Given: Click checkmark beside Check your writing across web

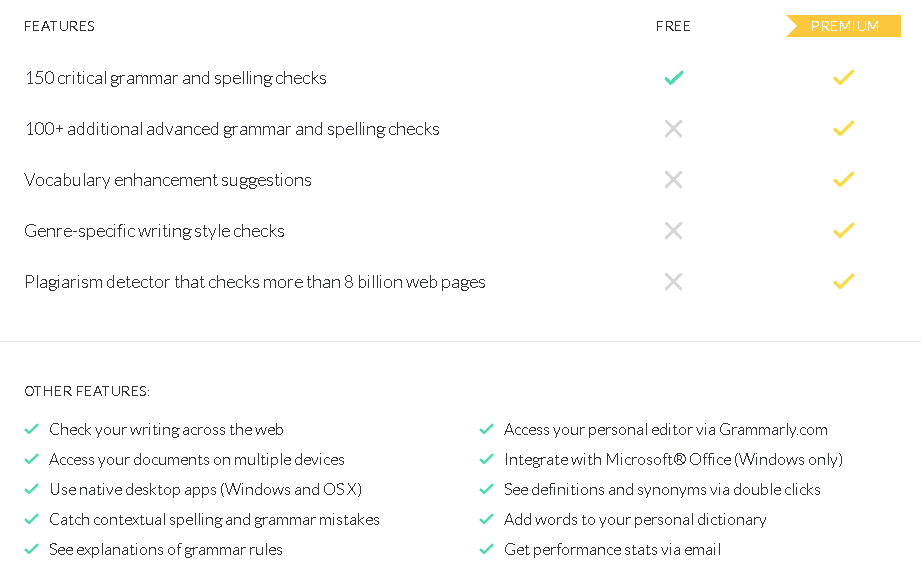Looking at the screenshot, I should [x=32, y=429].
